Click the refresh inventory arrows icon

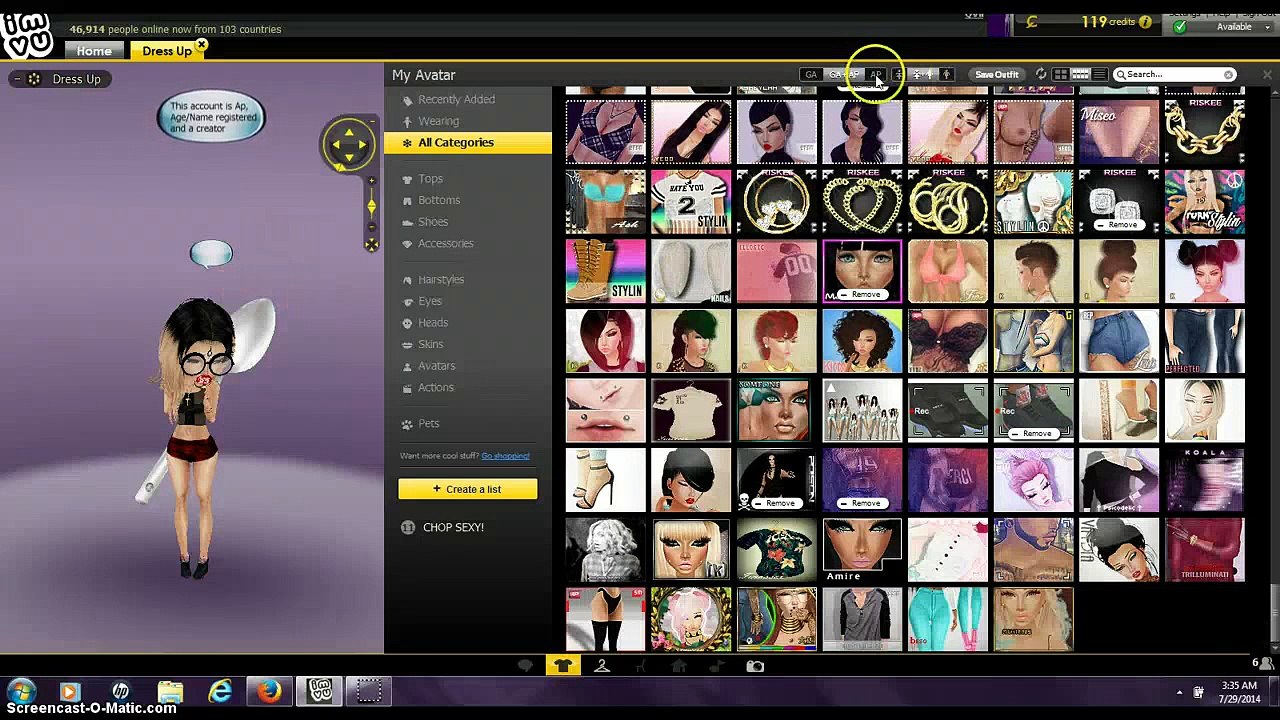click(x=1041, y=74)
